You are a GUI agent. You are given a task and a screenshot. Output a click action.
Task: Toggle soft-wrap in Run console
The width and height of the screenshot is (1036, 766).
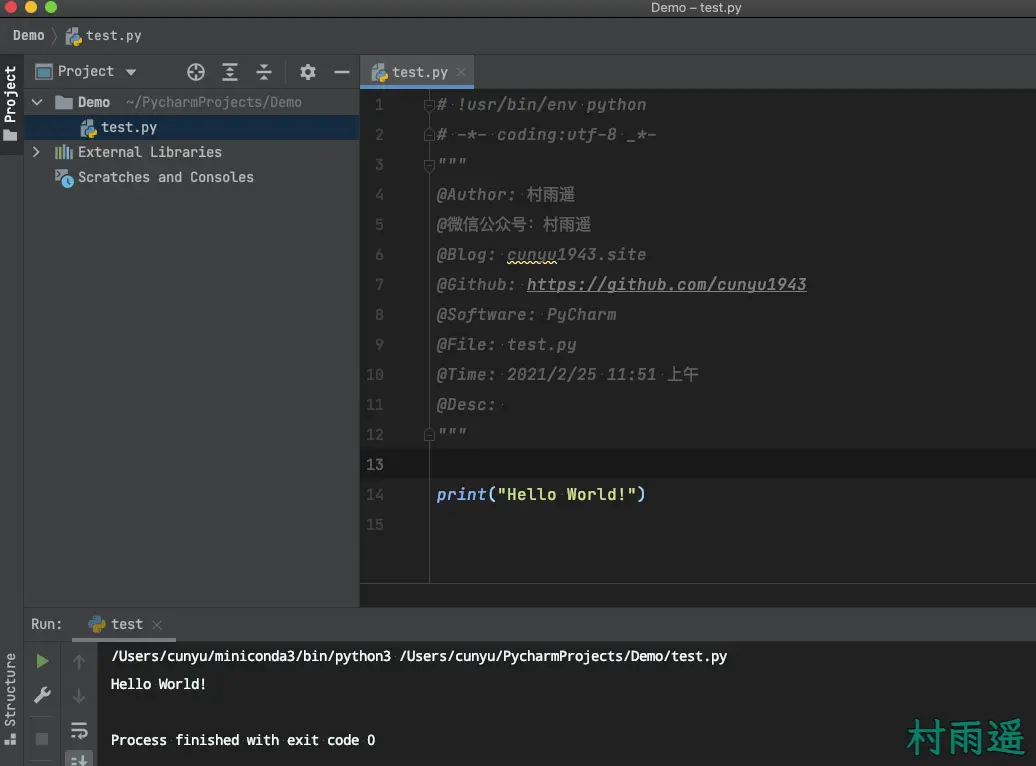(79, 730)
